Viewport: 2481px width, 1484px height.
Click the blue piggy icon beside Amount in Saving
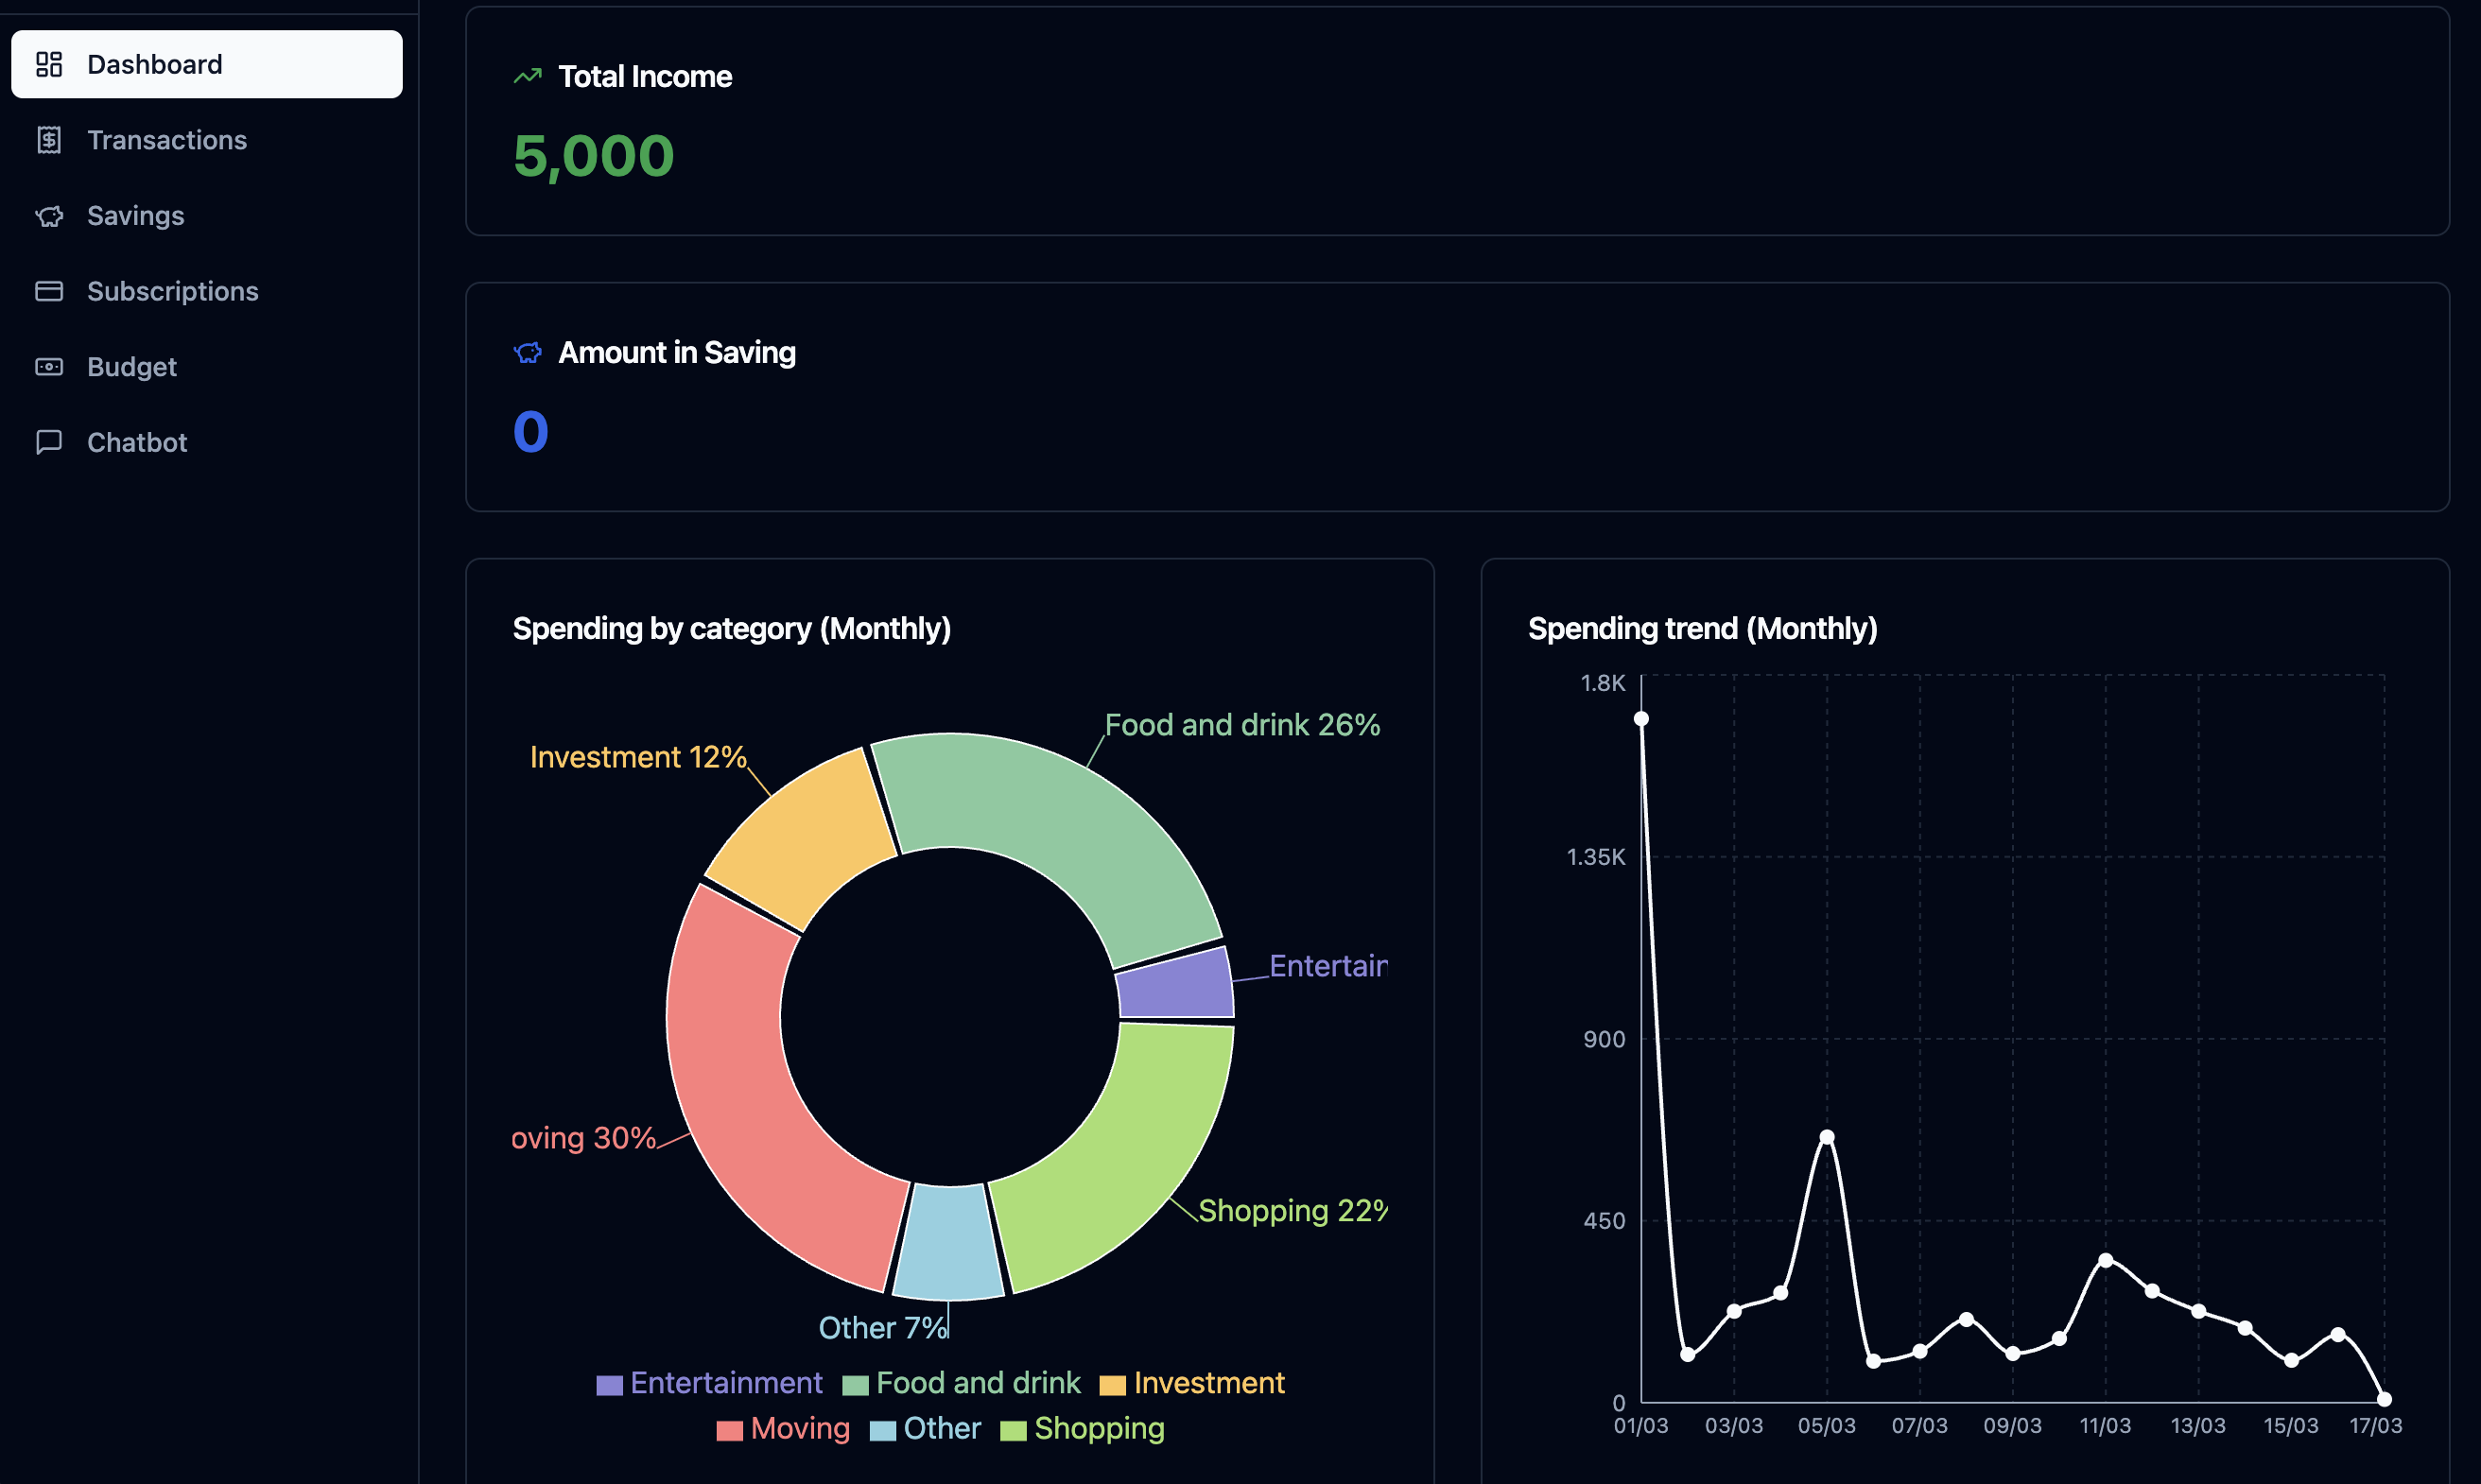coord(527,352)
